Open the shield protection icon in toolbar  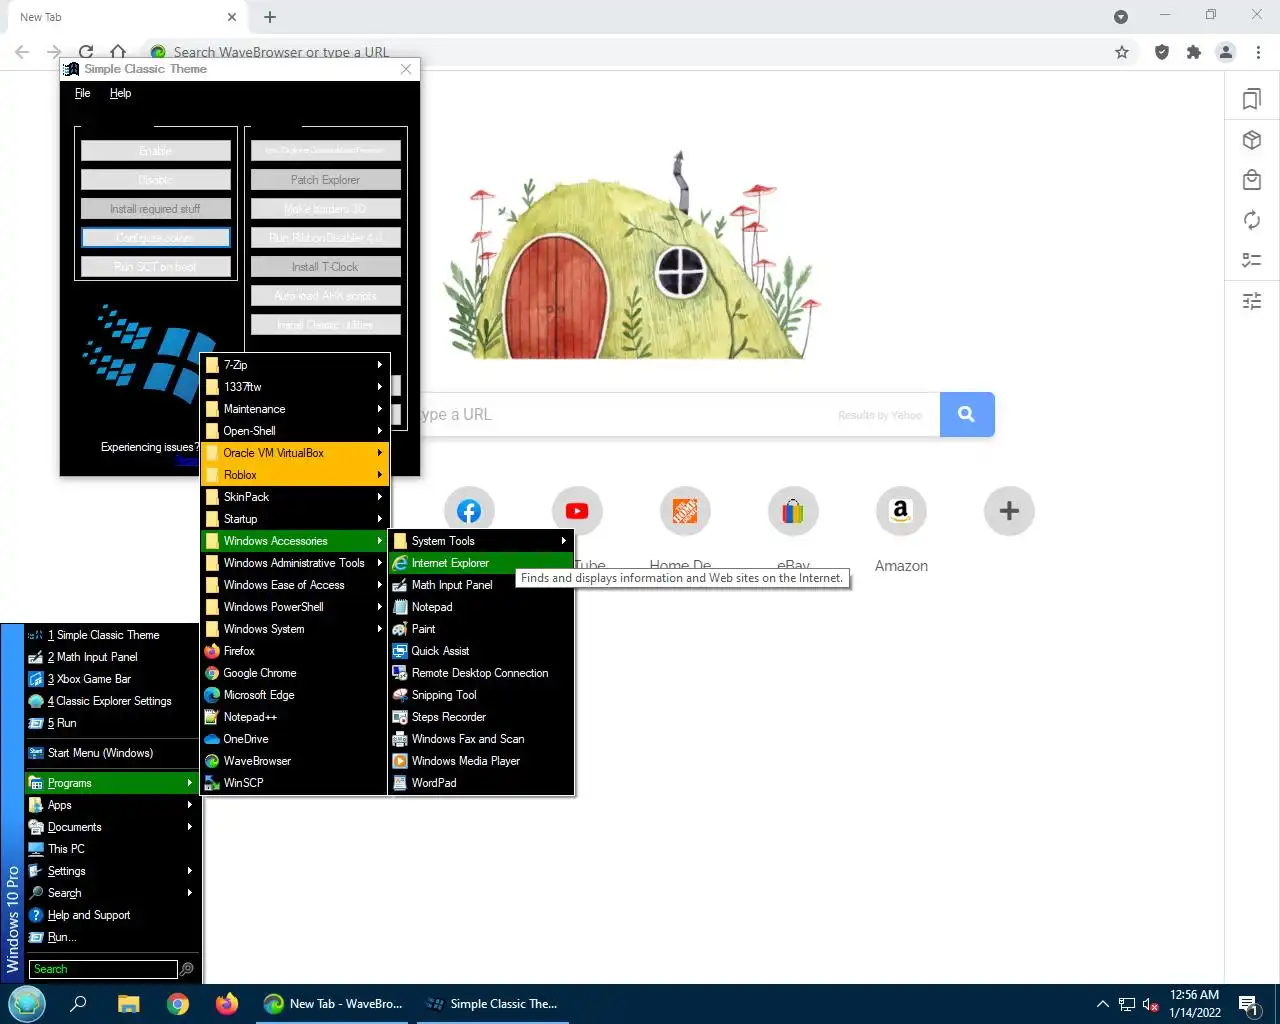pyautogui.click(x=1161, y=52)
